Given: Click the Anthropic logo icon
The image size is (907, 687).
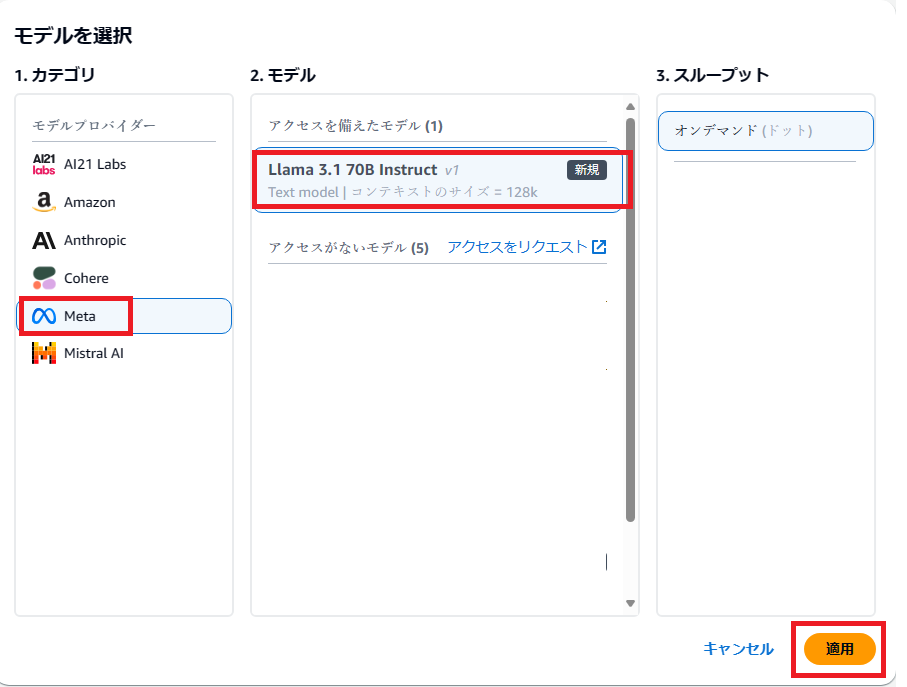Looking at the screenshot, I should point(44,240).
